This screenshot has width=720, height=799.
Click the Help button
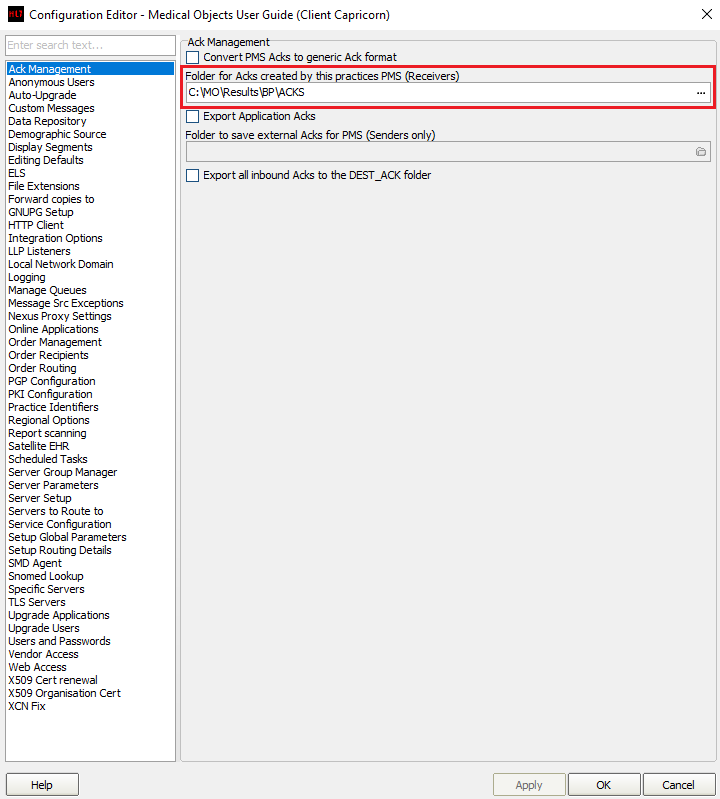point(42,785)
